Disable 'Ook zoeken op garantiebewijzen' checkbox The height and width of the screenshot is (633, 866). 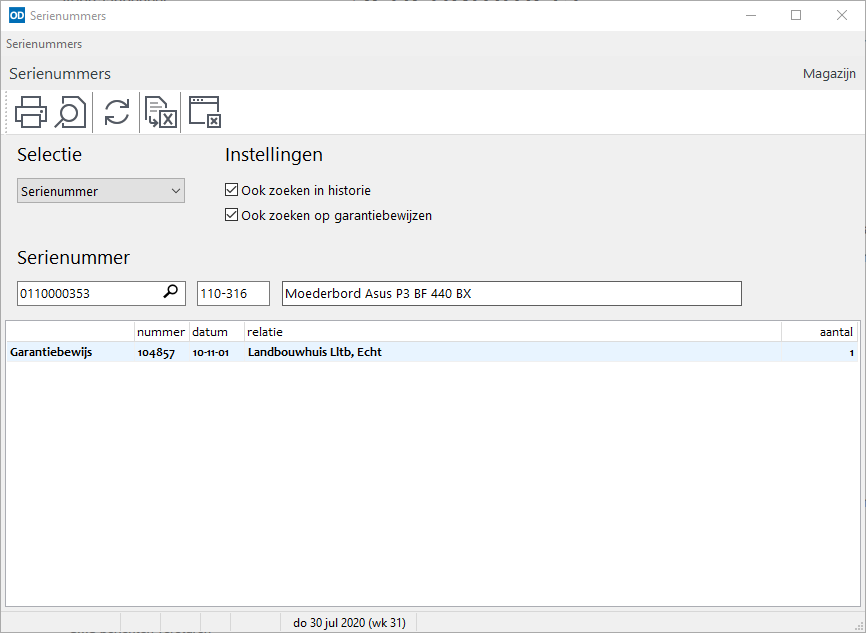pyautogui.click(x=232, y=215)
